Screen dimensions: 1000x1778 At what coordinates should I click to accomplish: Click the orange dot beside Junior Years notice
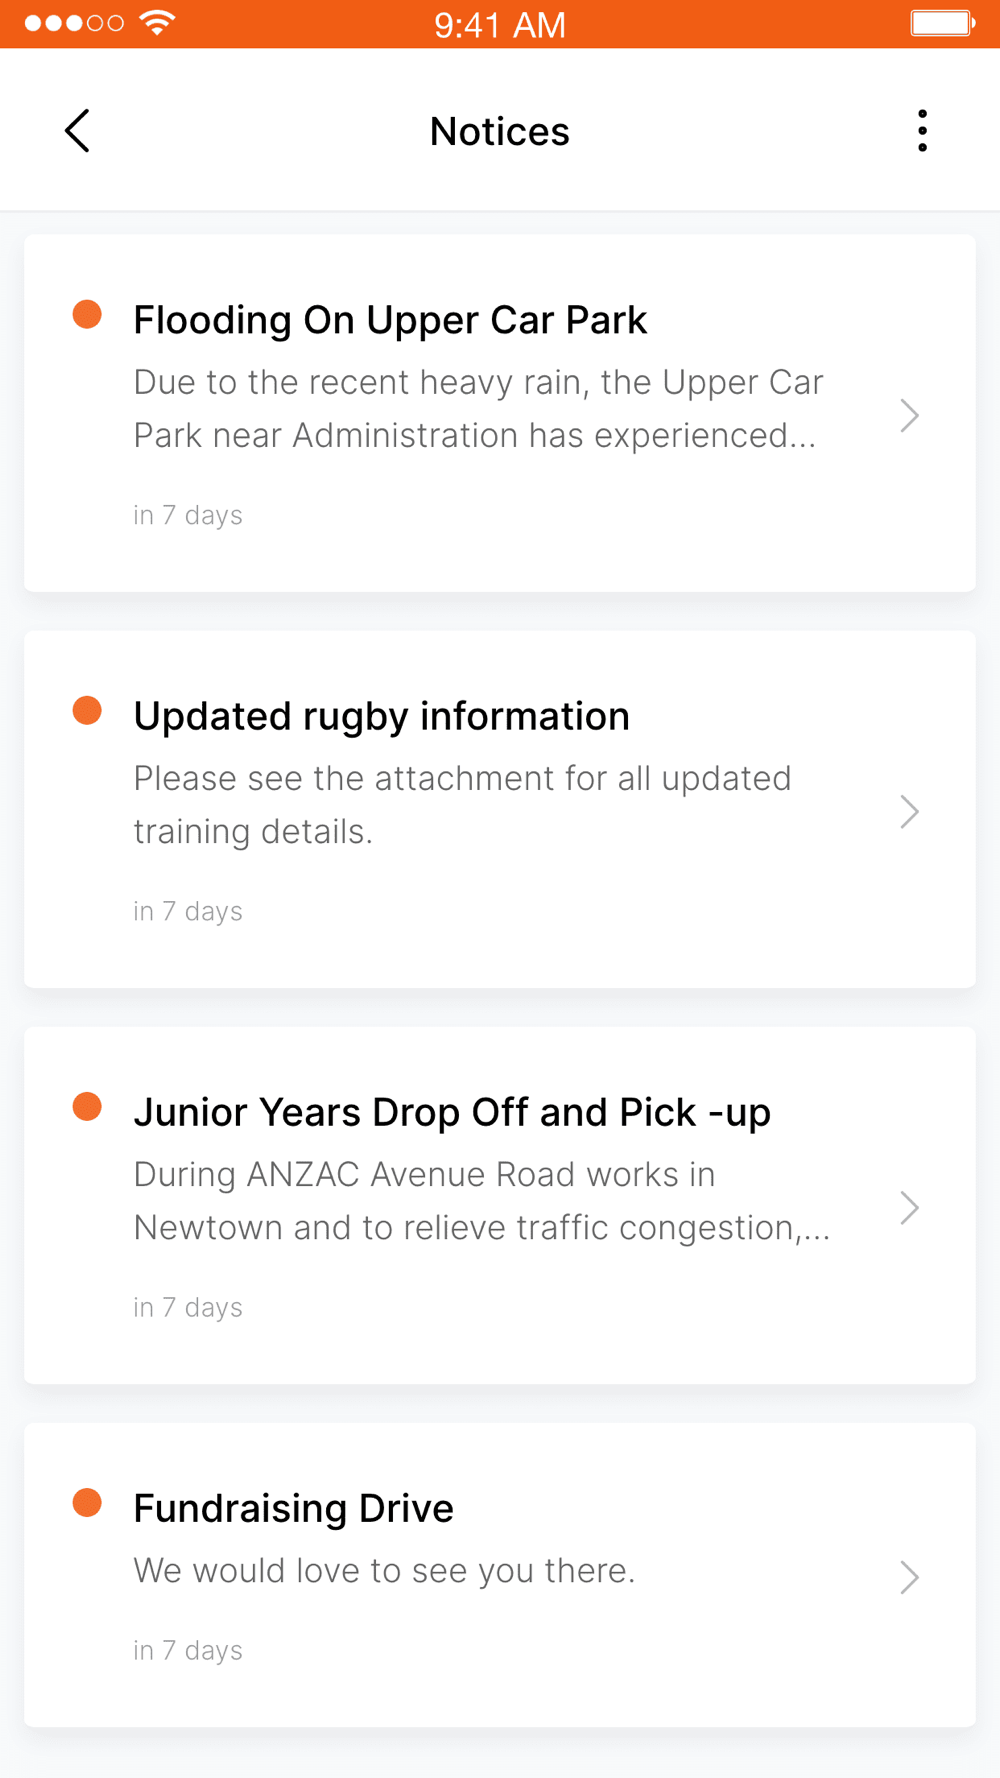tap(87, 1106)
